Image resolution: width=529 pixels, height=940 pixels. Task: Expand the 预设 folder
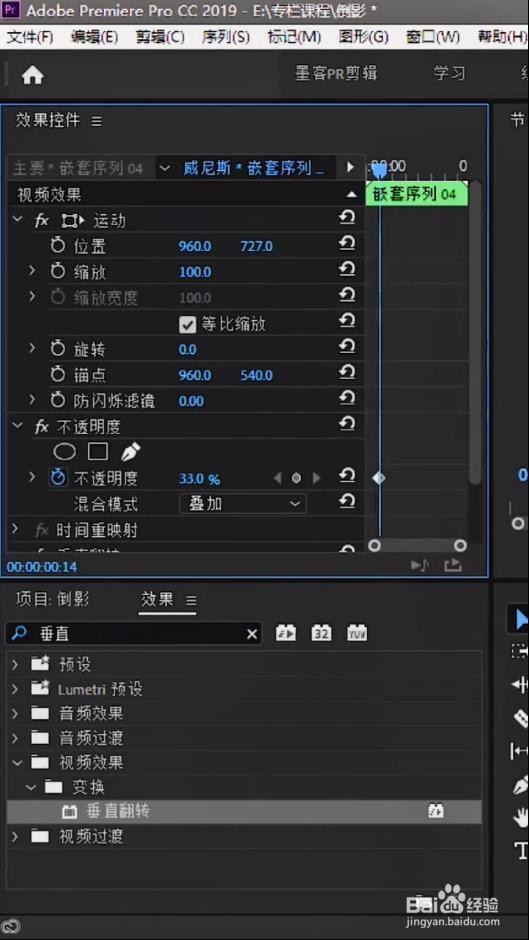tap(16, 664)
